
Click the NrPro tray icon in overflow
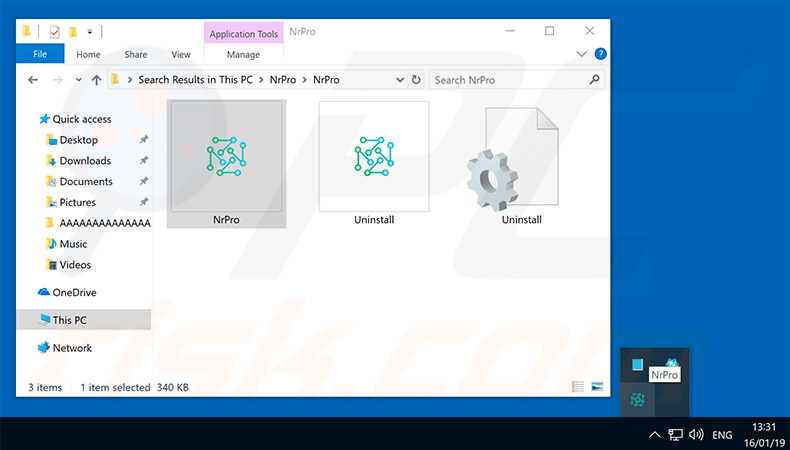(637, 400)
